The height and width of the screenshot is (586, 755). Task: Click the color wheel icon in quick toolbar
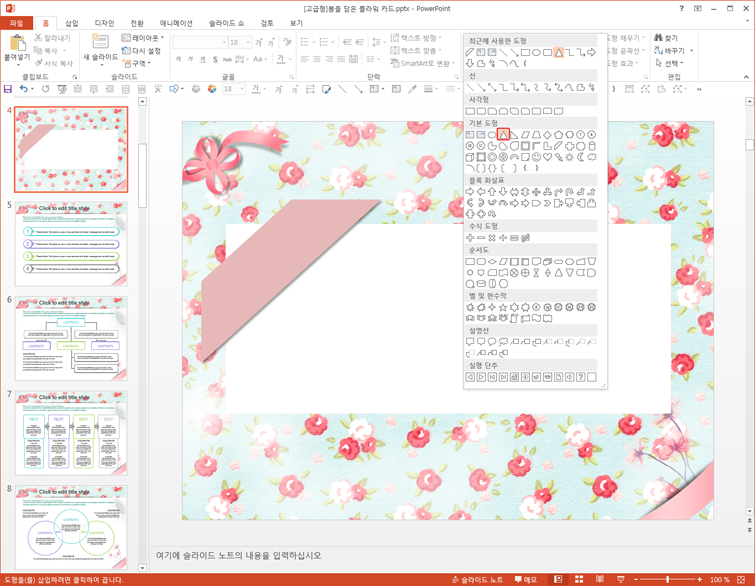tap(212, 89)
